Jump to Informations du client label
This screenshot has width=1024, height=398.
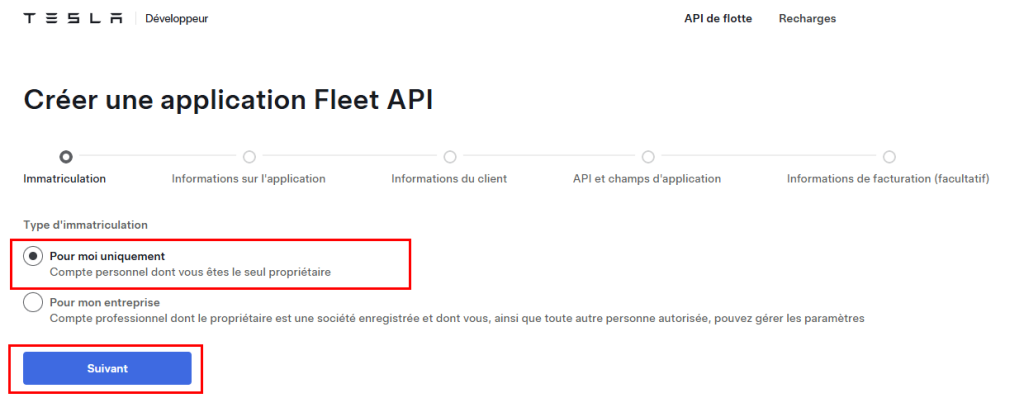click(x=449, y=178)
